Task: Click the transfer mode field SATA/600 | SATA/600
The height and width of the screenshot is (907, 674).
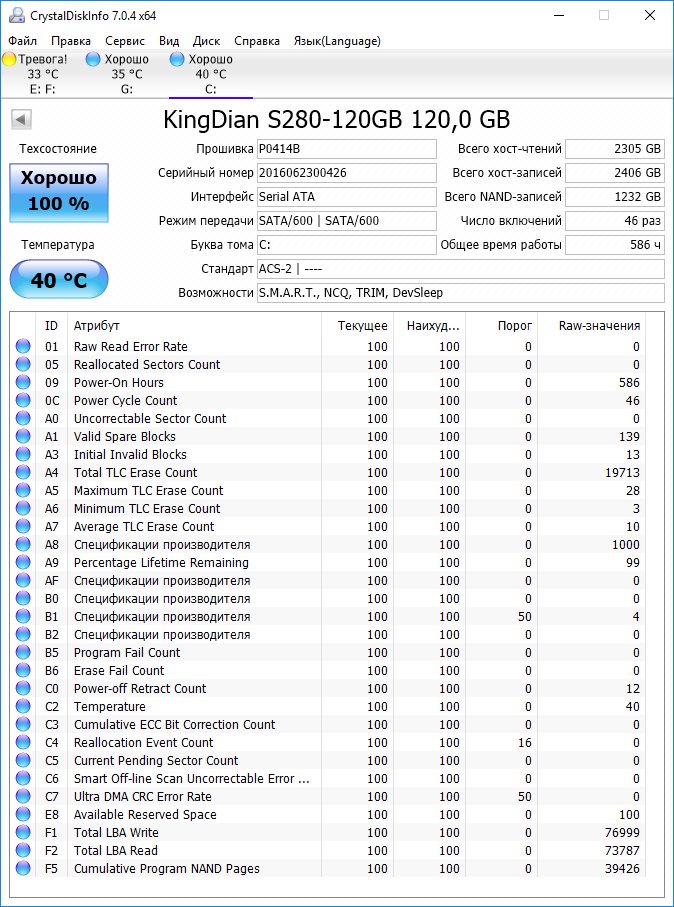Action: pyautogui.click(x=347, y=220)
